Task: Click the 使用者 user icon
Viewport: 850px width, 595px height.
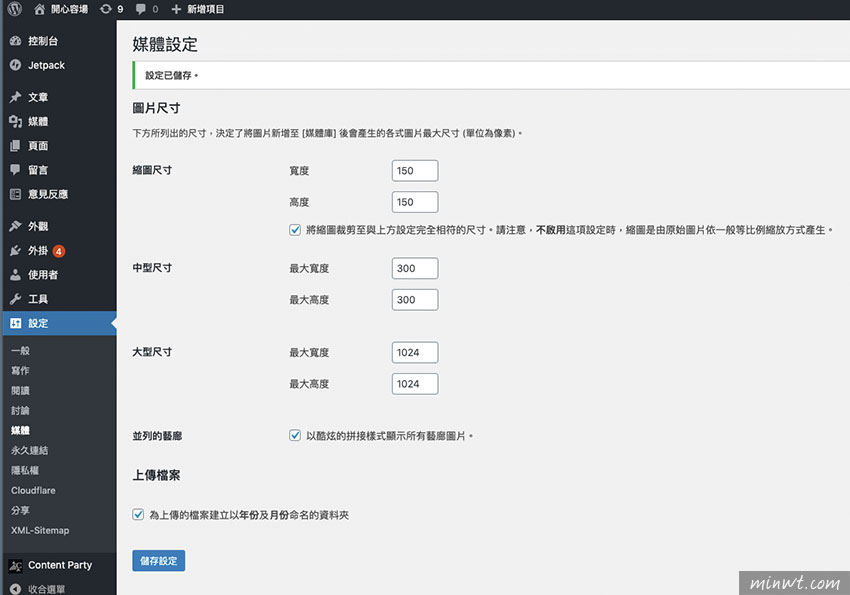Action: pyautogui.click(x=15, y=275)
